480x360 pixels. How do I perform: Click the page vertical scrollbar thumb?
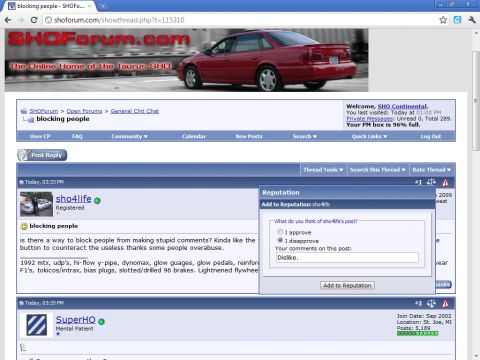(x=476, y=101)
